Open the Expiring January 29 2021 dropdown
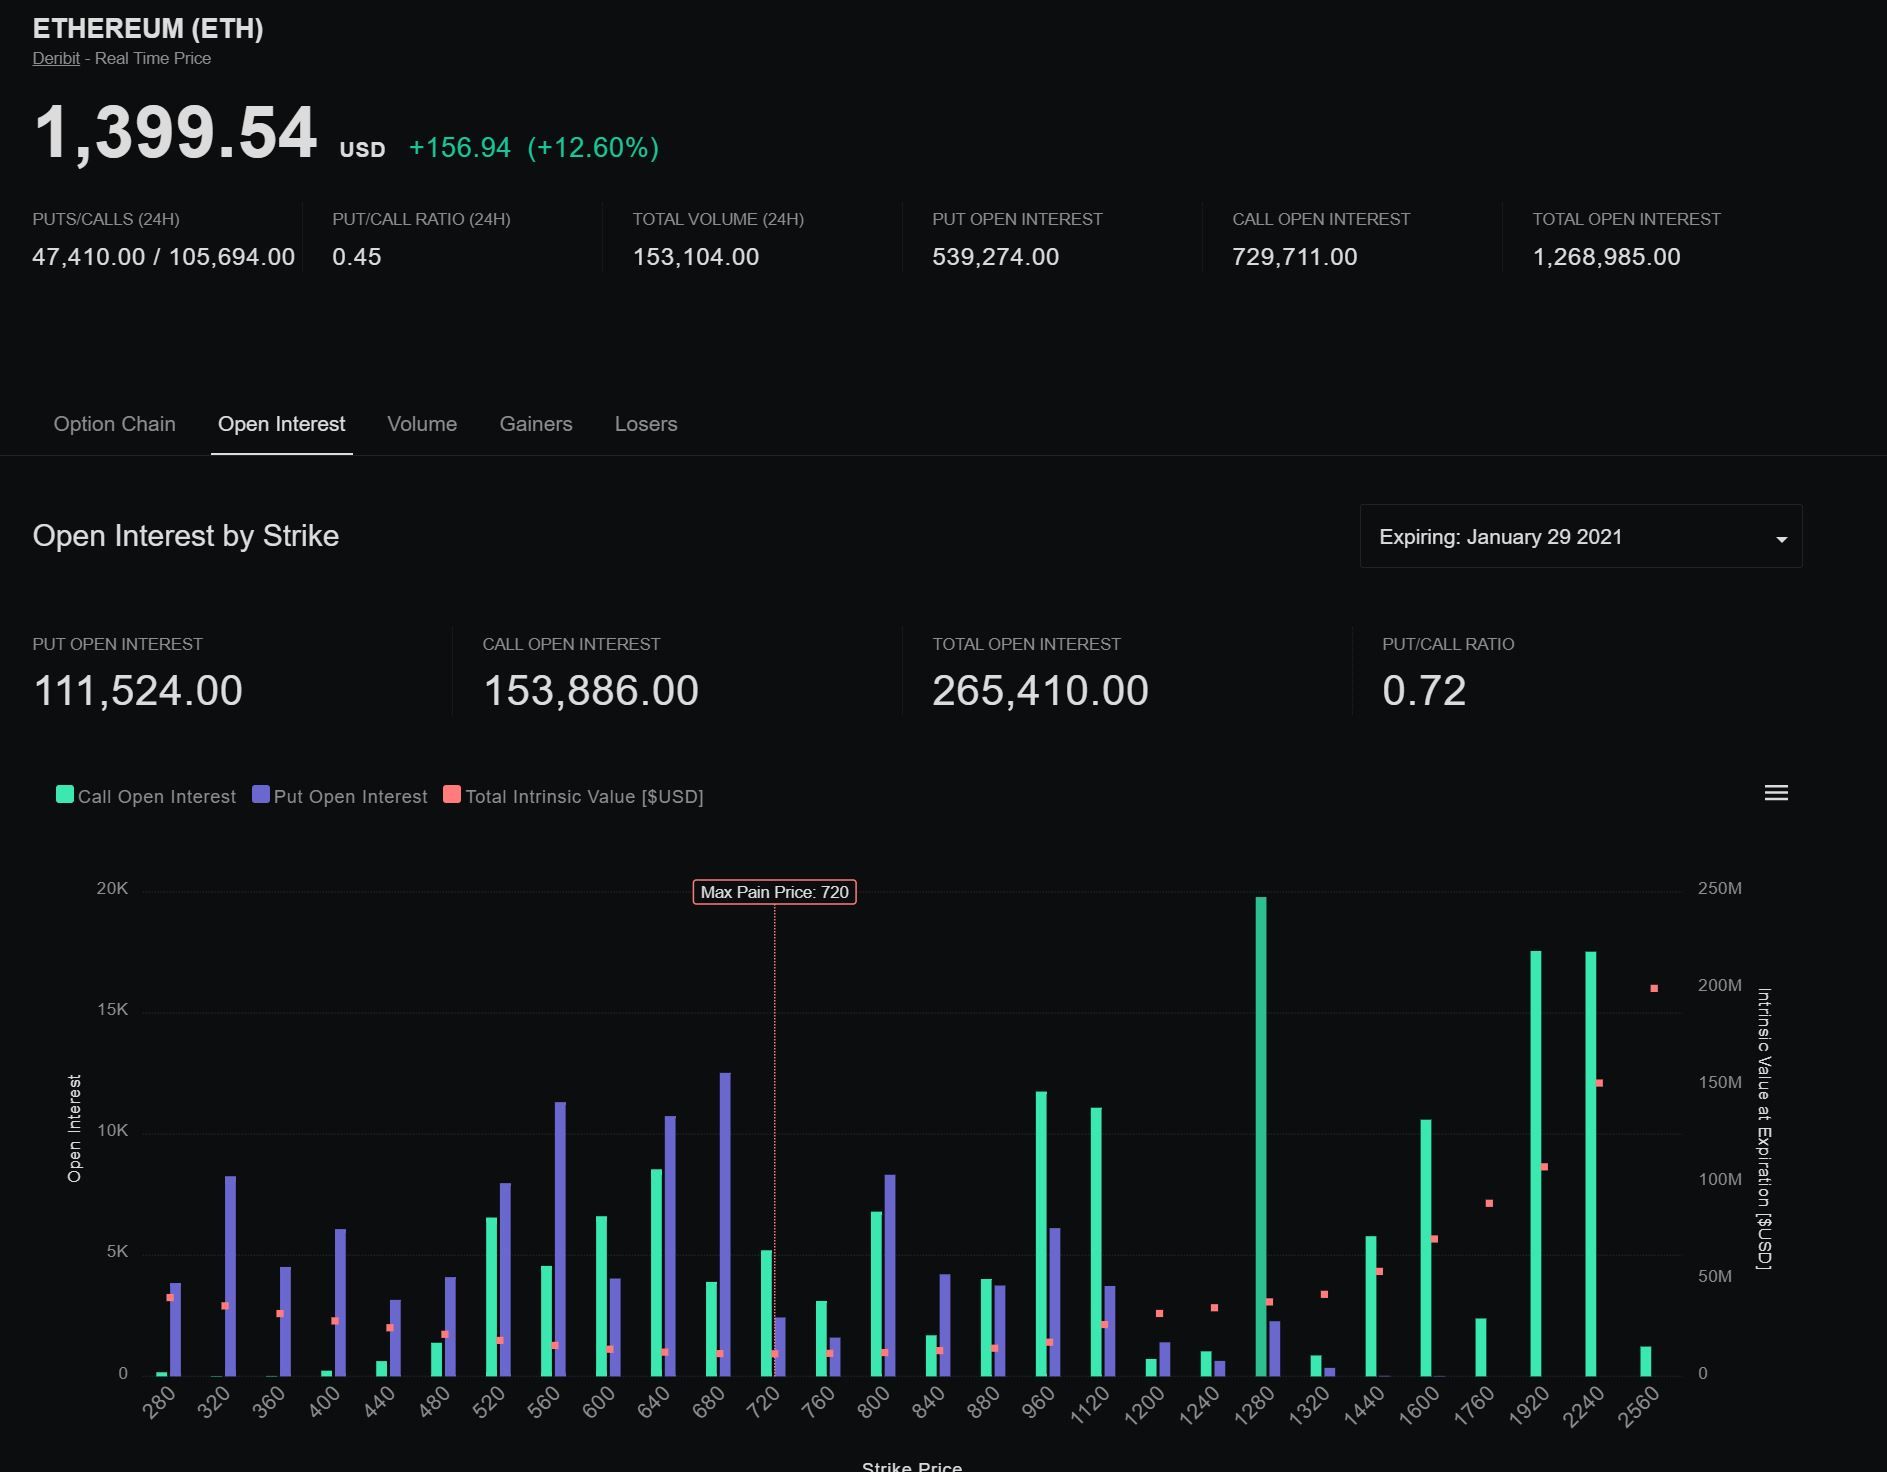Image resolution: width=1887 pixels, height=1472 pixels. tap(1581, 536)
